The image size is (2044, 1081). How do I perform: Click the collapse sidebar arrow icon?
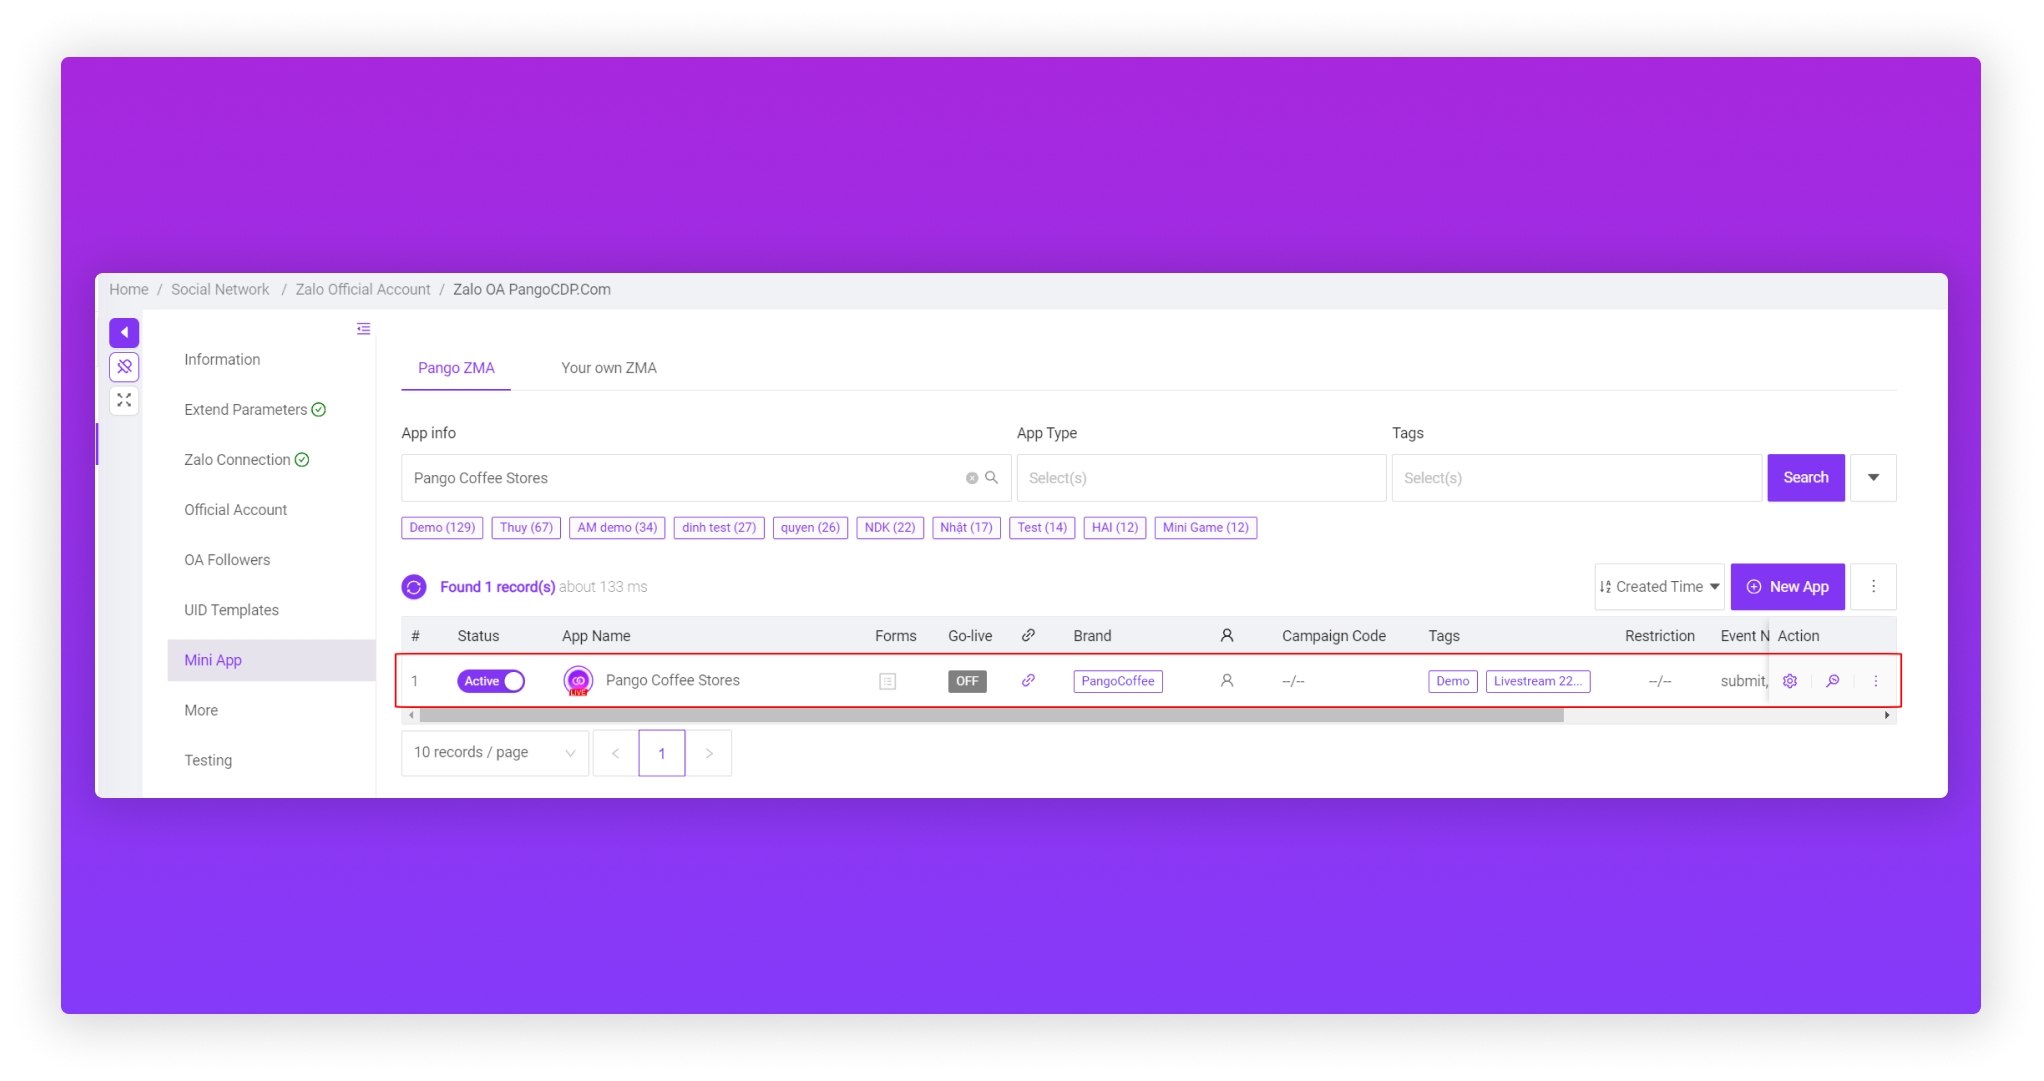(x=124, y=332)
